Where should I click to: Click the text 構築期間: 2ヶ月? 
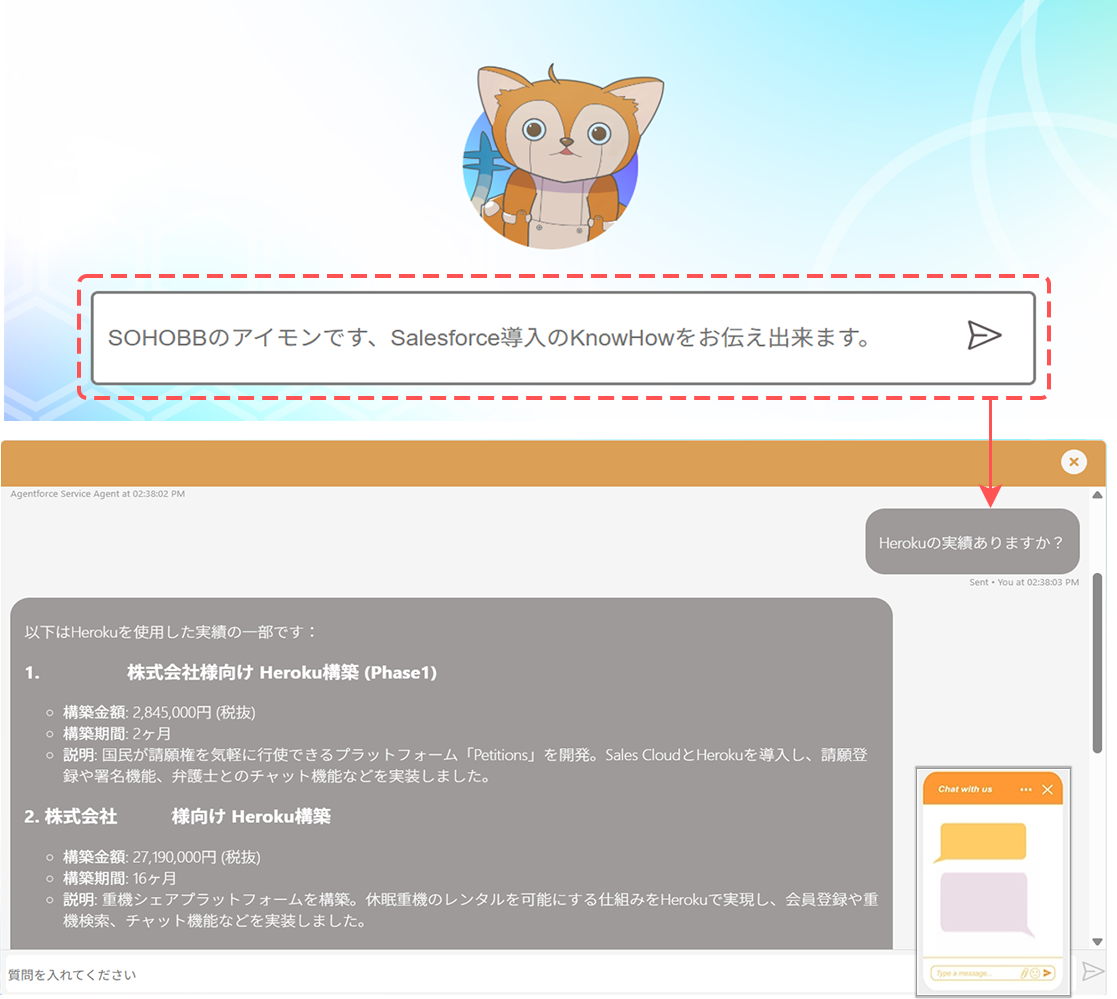(117, 734)
